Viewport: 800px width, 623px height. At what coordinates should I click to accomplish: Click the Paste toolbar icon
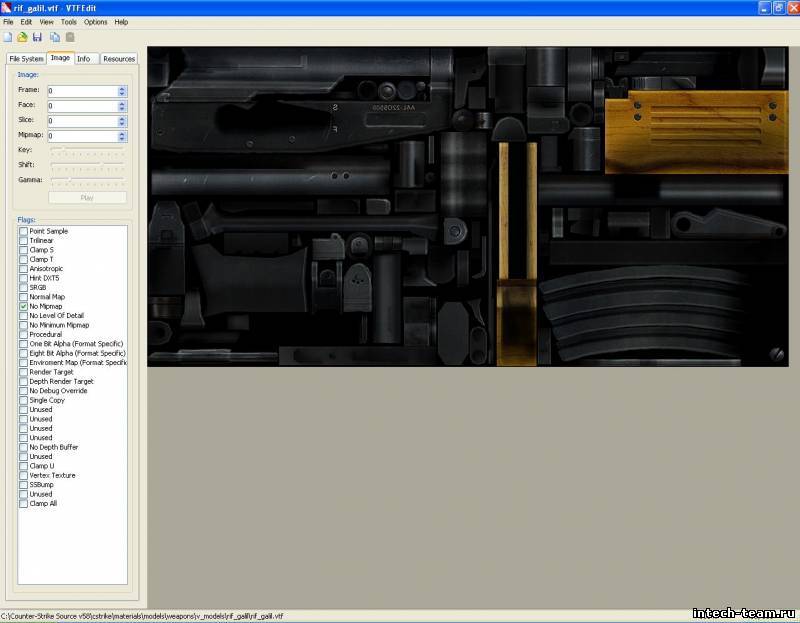[70, 37]
